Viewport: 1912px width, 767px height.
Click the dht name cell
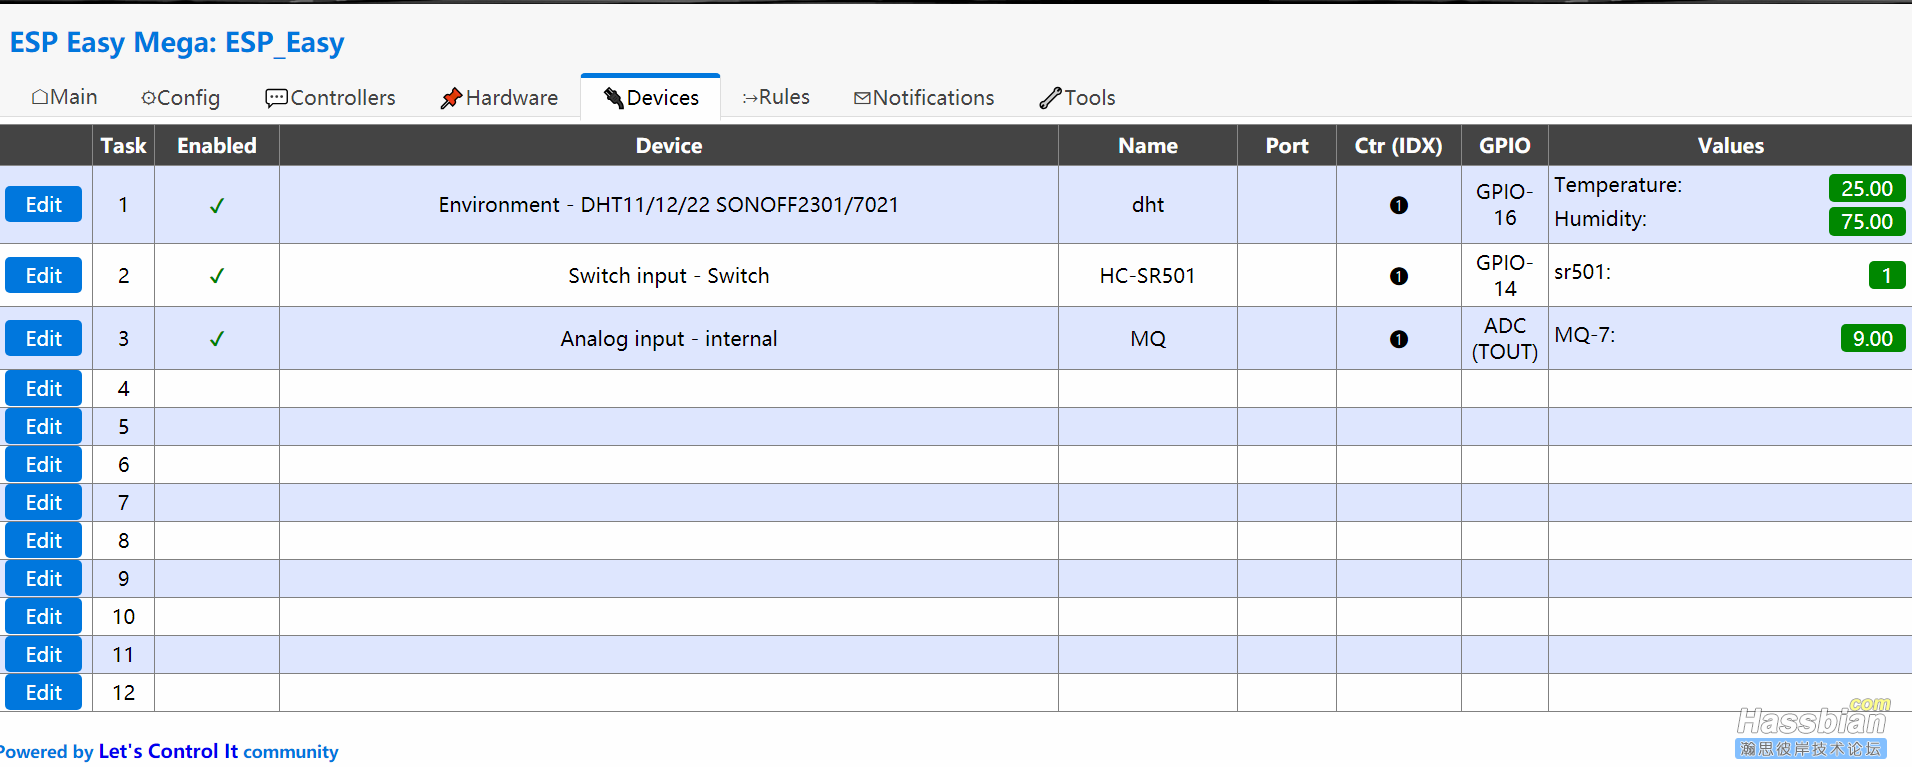click(x=1148, y=204)
